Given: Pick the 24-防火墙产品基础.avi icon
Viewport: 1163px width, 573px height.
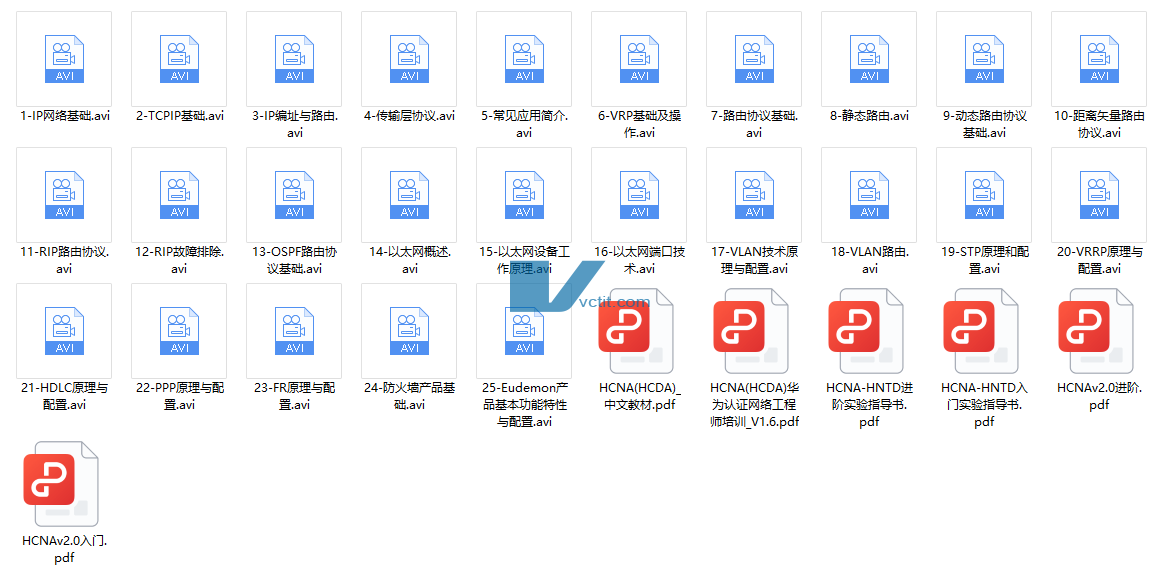Looking at the screenshot, I should point(409,331).
